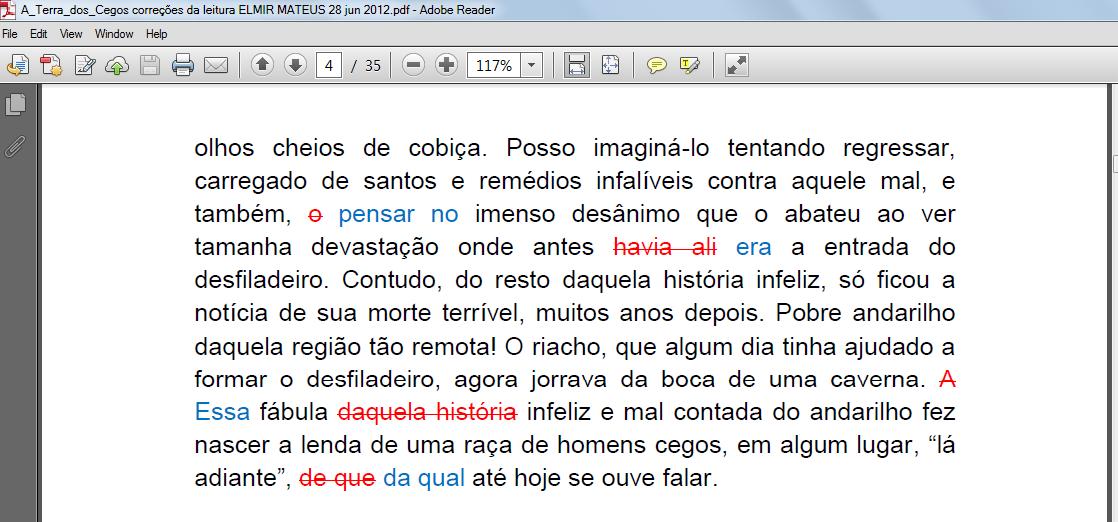Screen dimensions: 1118x522
Task: Click the upload to cloud icon
Action: pyautogui.click(x=117, y=66)
